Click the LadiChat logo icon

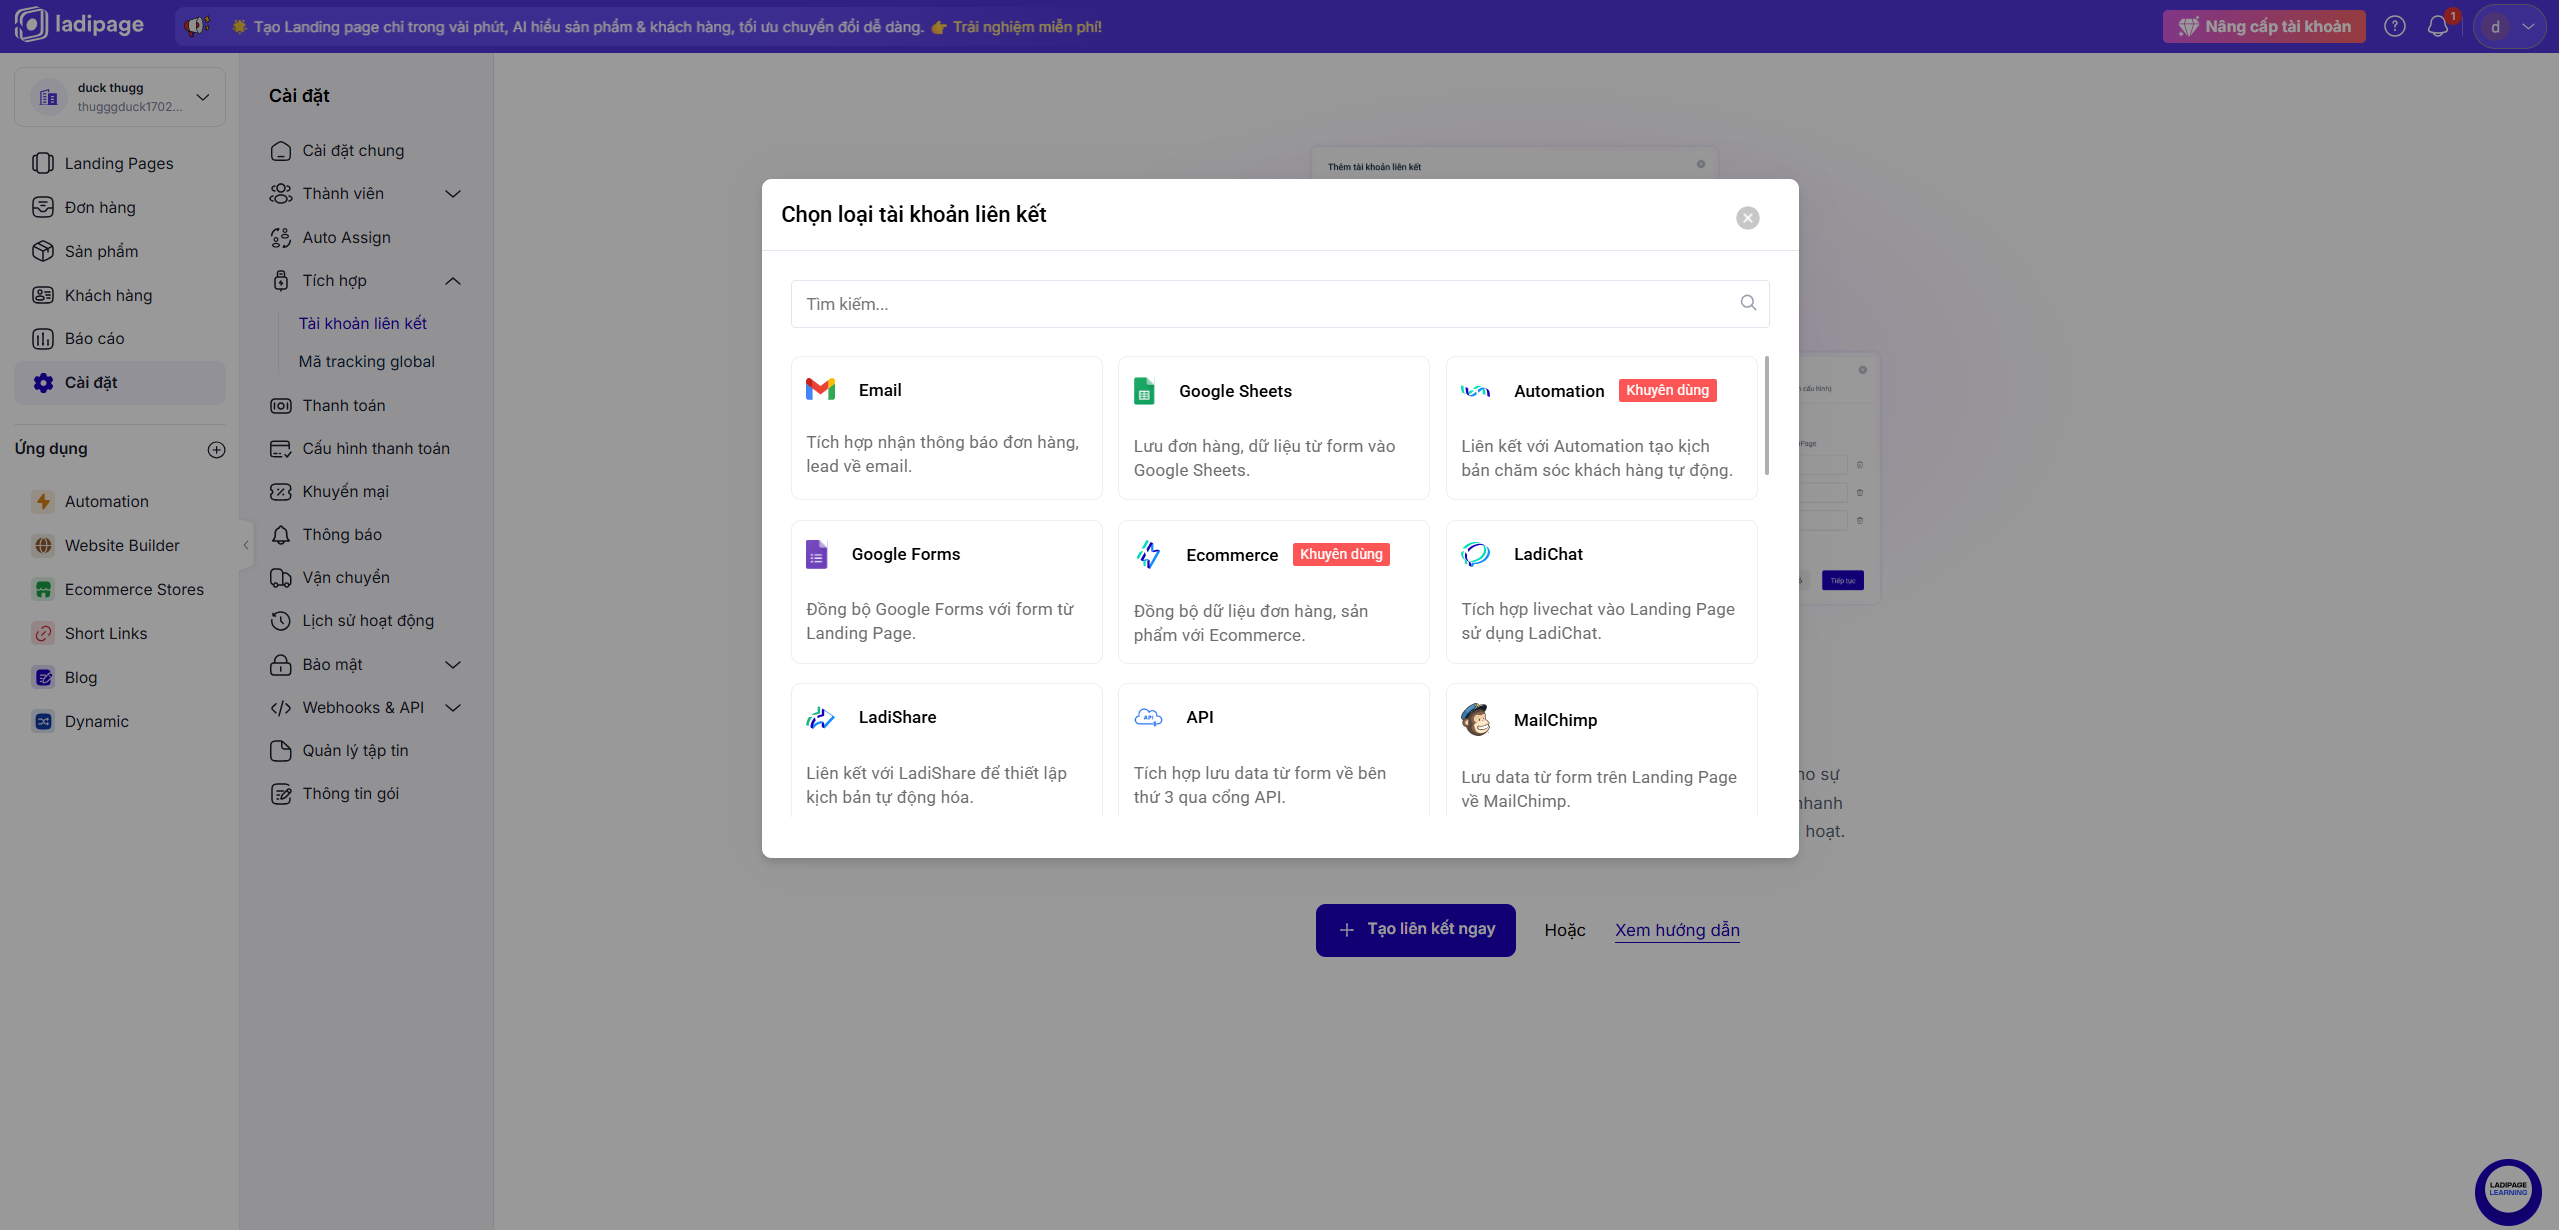pos(1476,554)
